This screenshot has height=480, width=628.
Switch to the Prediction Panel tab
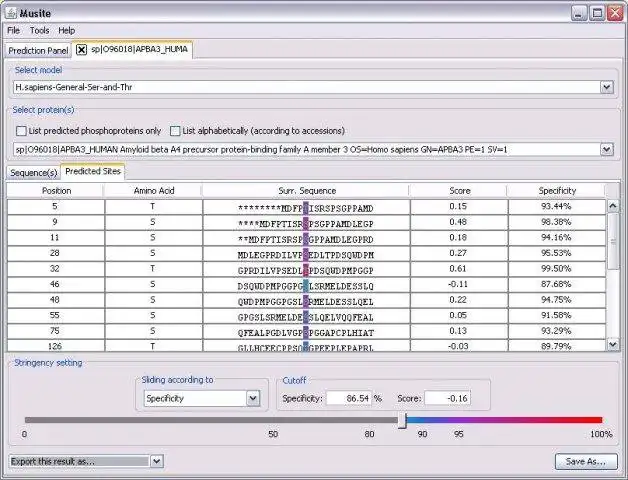tap(38, 50)
